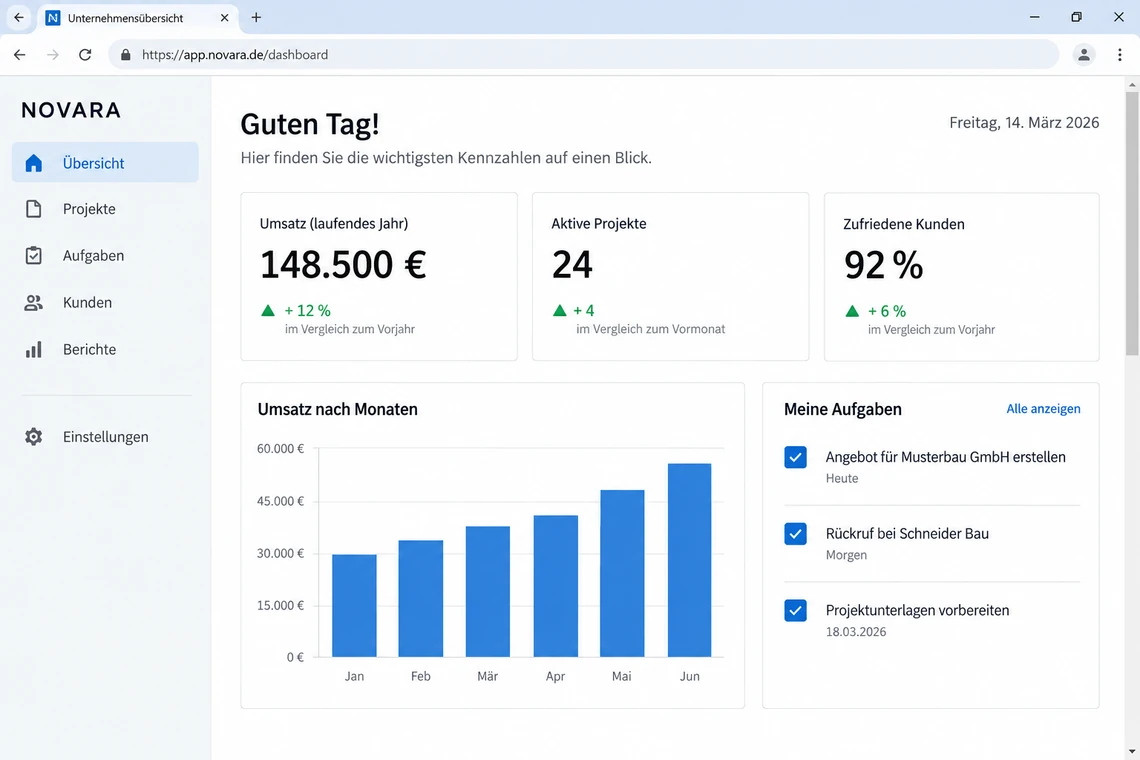The height and width of the screenshot is (760, 1140).
Task: Uncheck Rückruf bei Schneider Bau task
Action: pyautogui.click(x=795, y=534)
